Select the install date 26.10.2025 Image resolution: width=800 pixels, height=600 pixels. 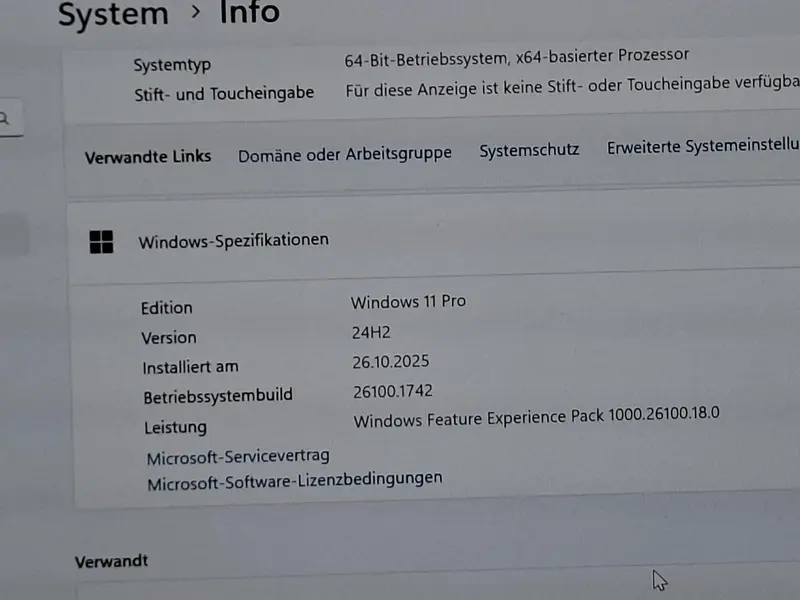(391, 362)
